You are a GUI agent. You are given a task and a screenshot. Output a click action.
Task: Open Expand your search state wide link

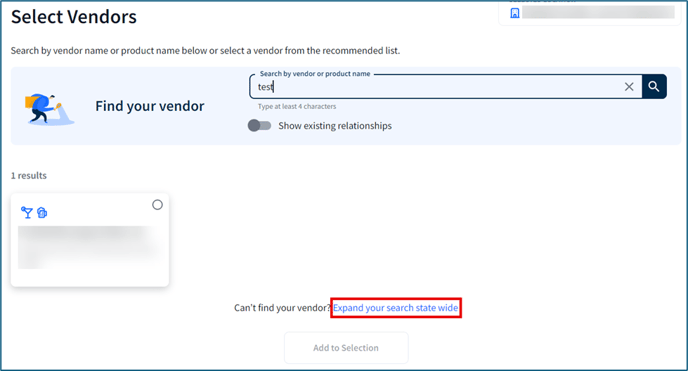395,308
